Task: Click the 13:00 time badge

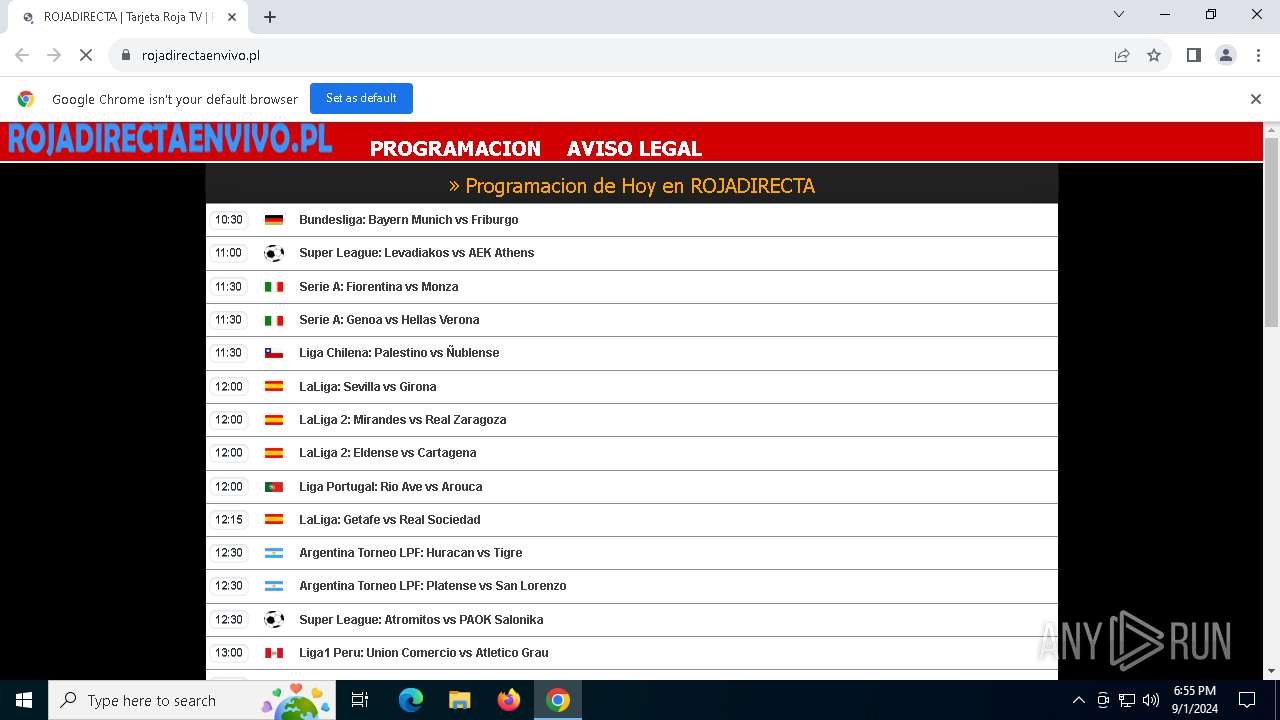Action: point(229,653)
